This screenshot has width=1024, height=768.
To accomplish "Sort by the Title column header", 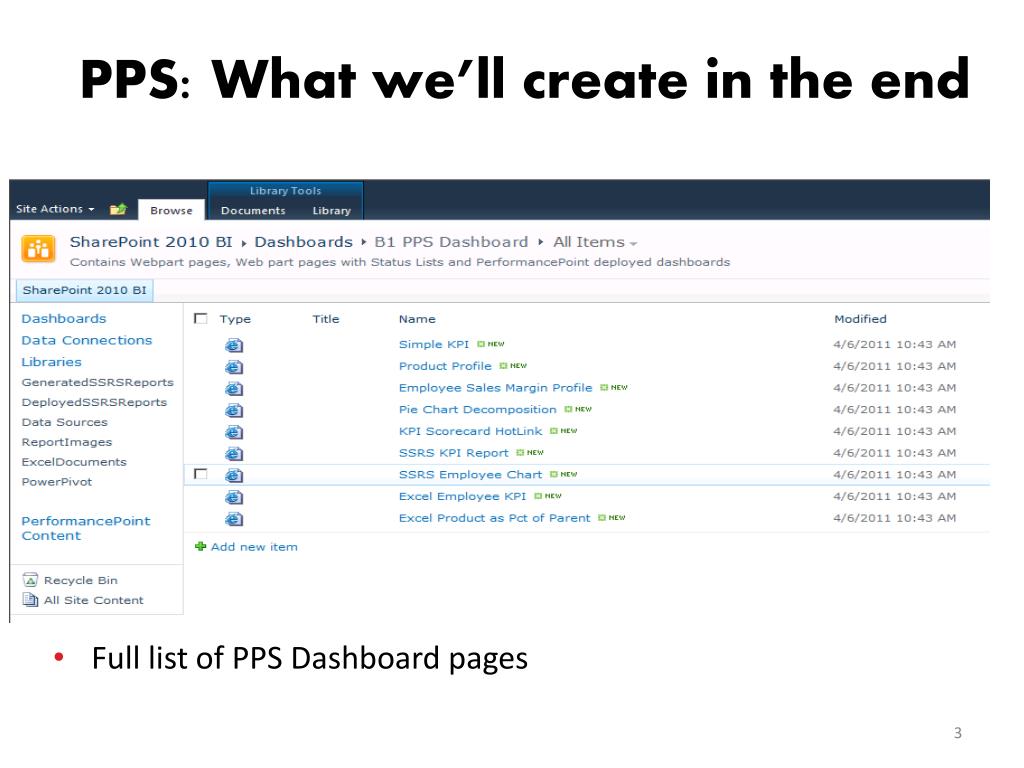I will (x=325, y=319).
